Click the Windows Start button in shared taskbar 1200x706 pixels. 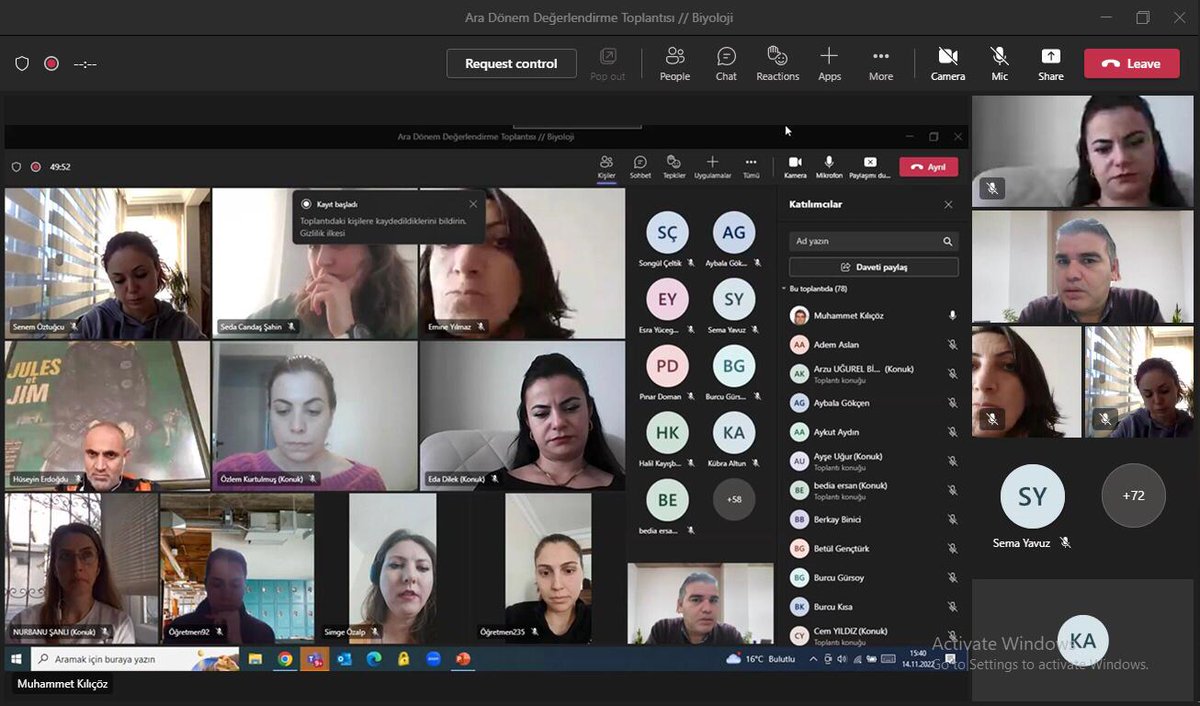click(16, 659)
